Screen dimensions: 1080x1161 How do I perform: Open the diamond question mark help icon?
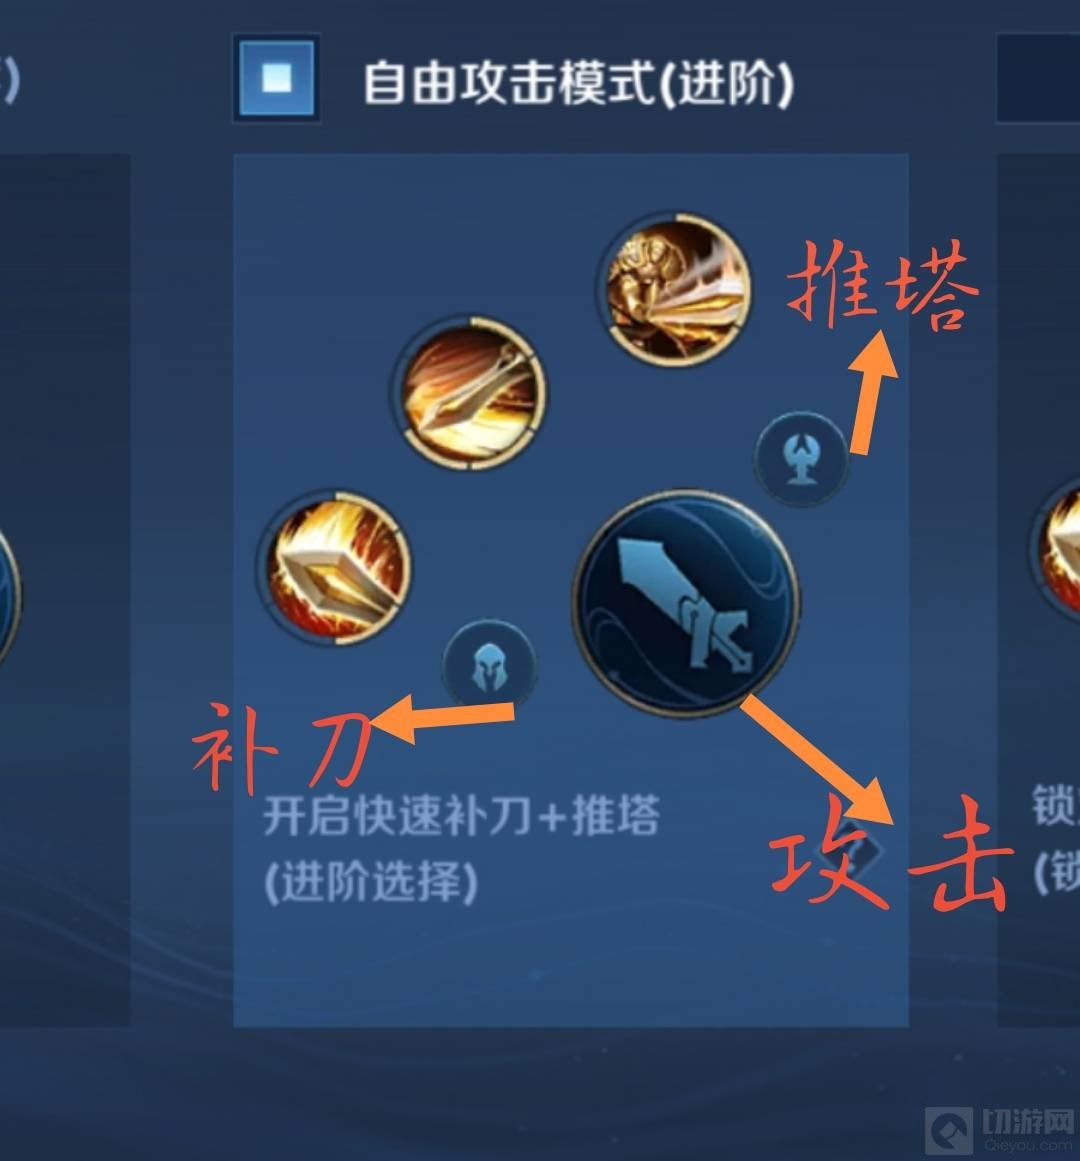pyautogui.click(x=851, y=849)
